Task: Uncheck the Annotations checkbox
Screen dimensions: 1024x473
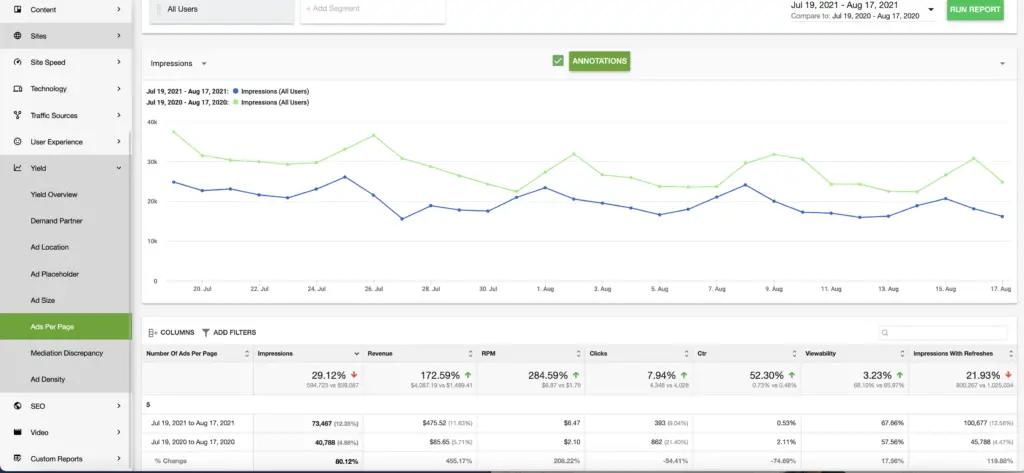Action: [x=558, y=61]
